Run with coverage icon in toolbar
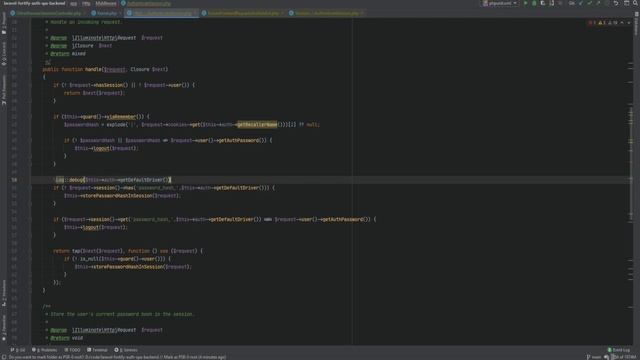640x360 pixels. click(543, 3)
